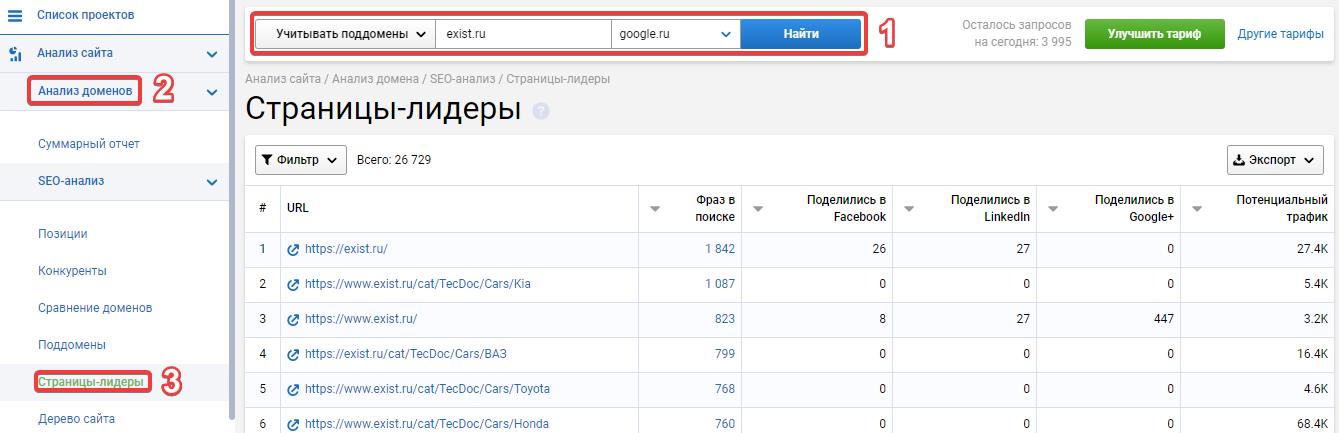Open Суммарный отчет report
Screen dimensions: 1339x433
click(89, 144)
